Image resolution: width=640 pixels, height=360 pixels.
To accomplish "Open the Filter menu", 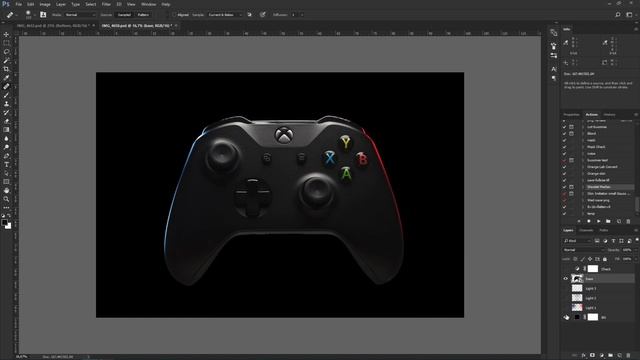I will coord(106,4).
